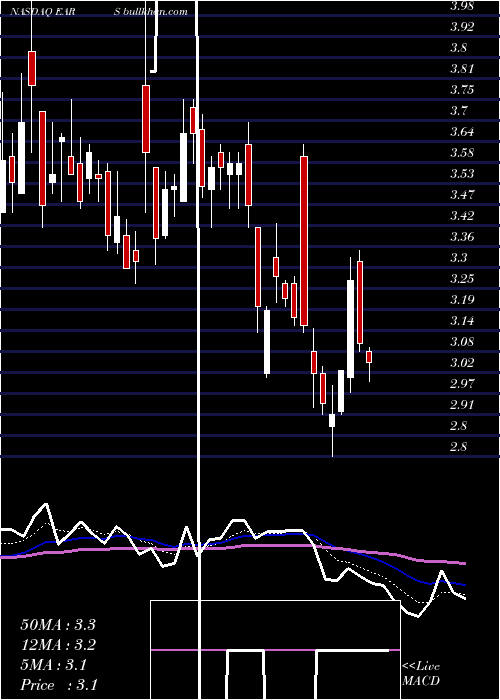Click the 2.97 price axis label

coord(462,383)
